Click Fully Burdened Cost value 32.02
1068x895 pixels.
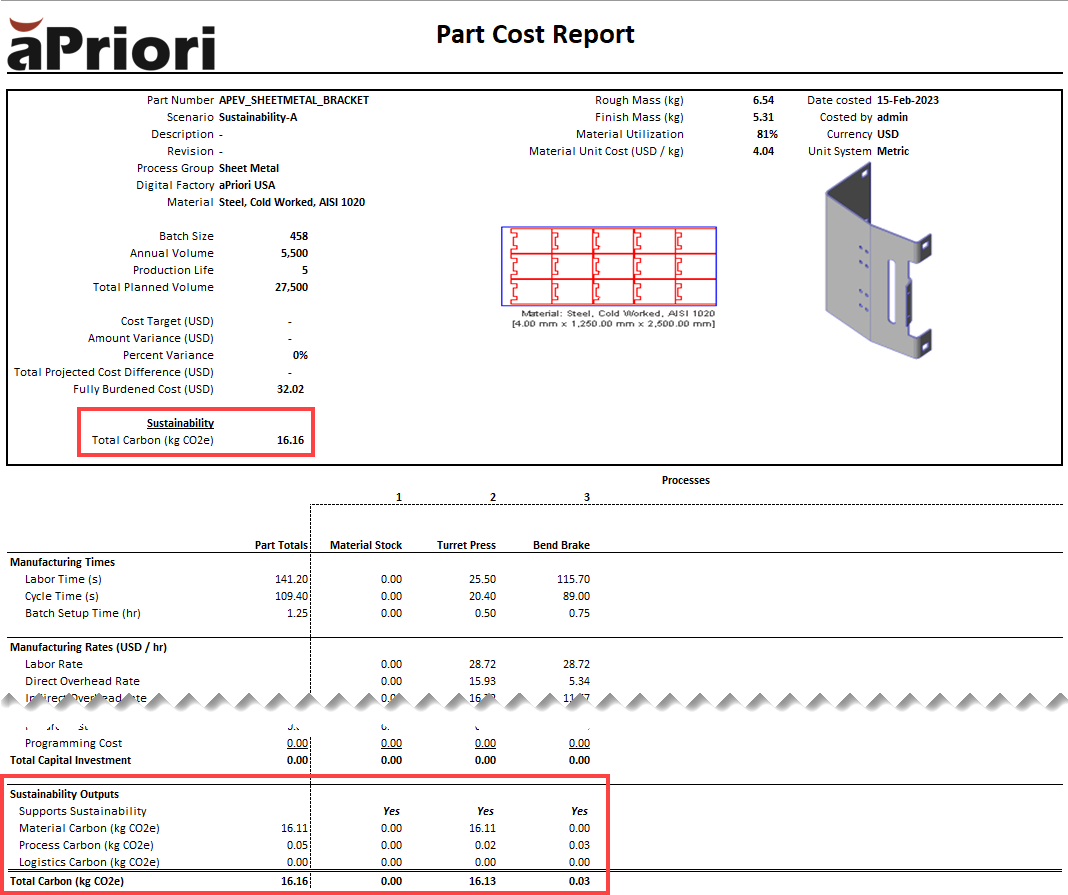290,390
